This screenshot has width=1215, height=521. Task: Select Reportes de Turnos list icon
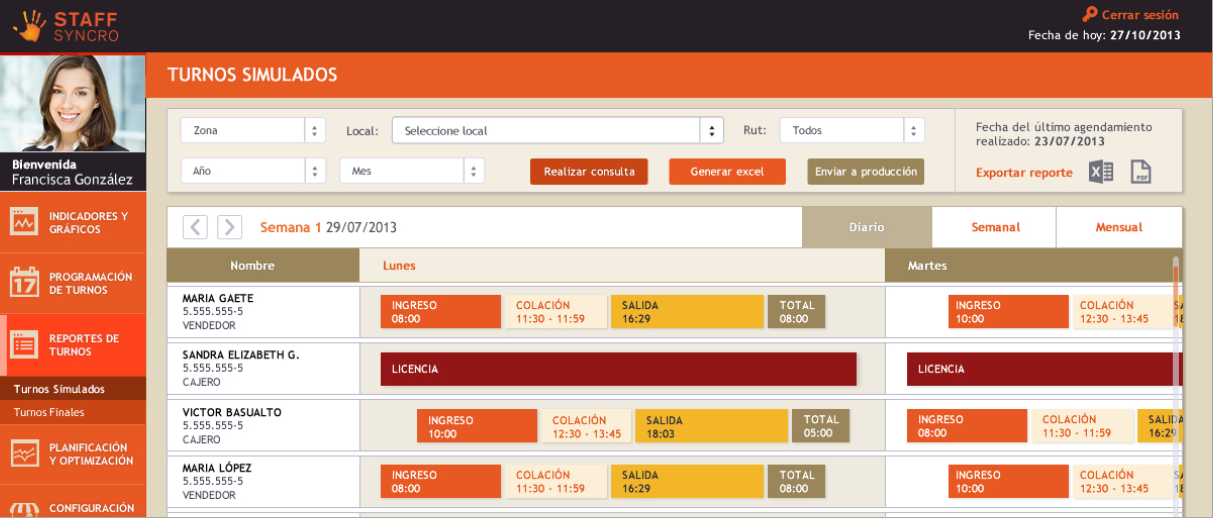[x=24, y=345]
